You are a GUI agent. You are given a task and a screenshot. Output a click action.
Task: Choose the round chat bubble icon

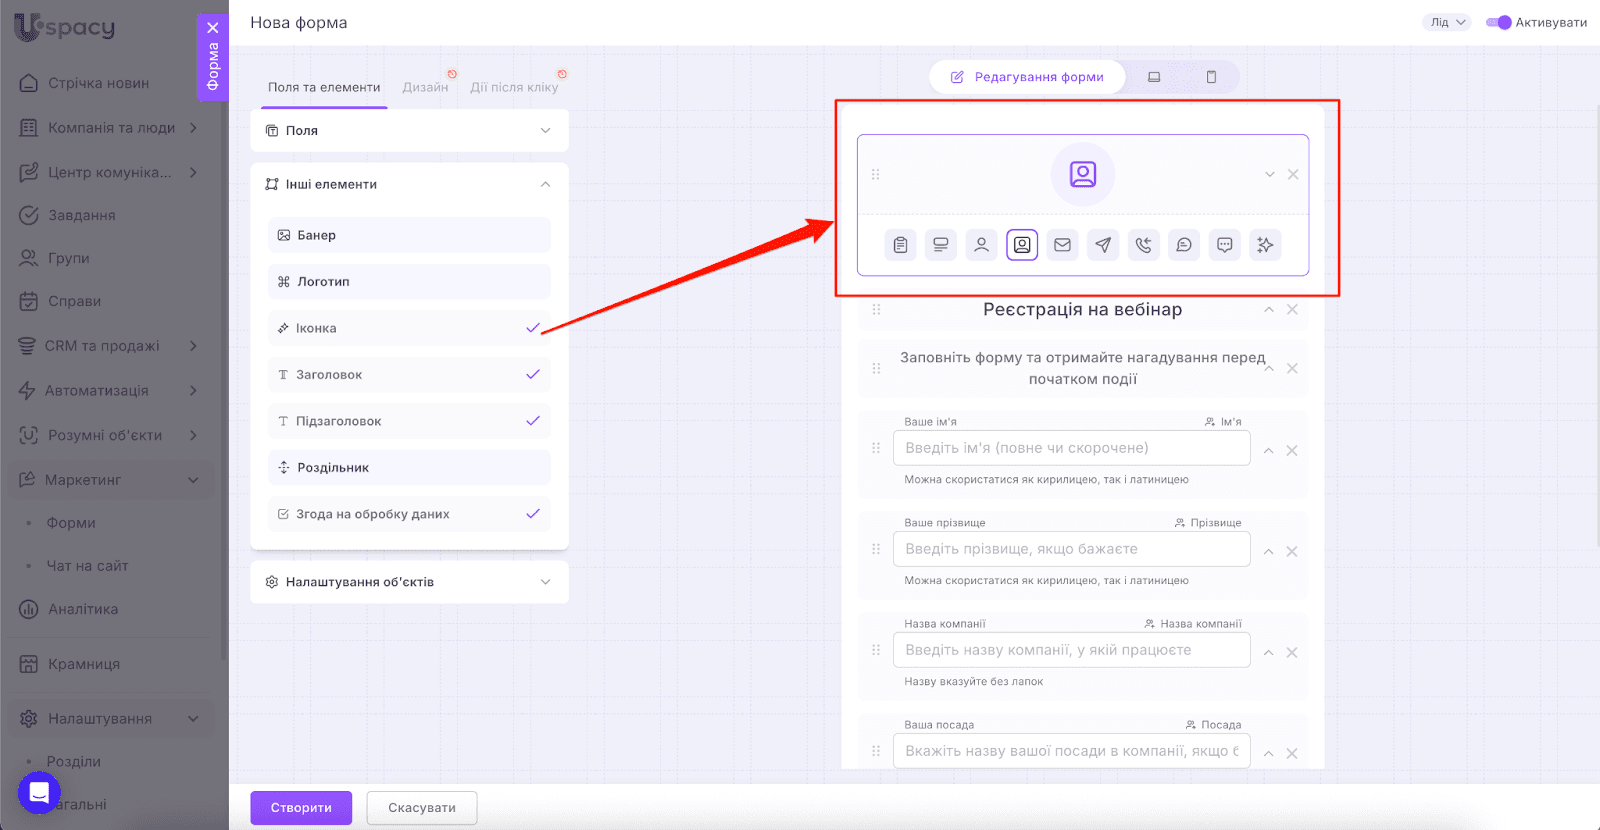point(1184,245)
